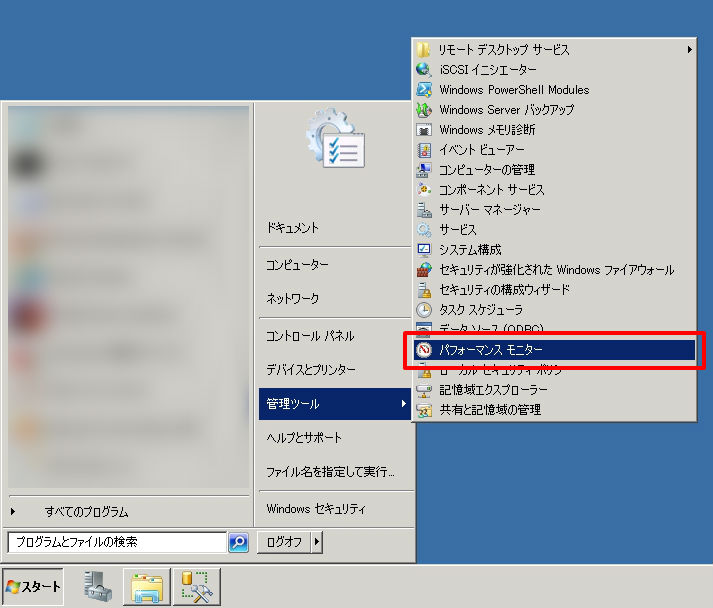The height and width of the screenshot is (608, 713).
Task: Expand the 管理ツール submenu arrow
Action: [x=403, y=403]
